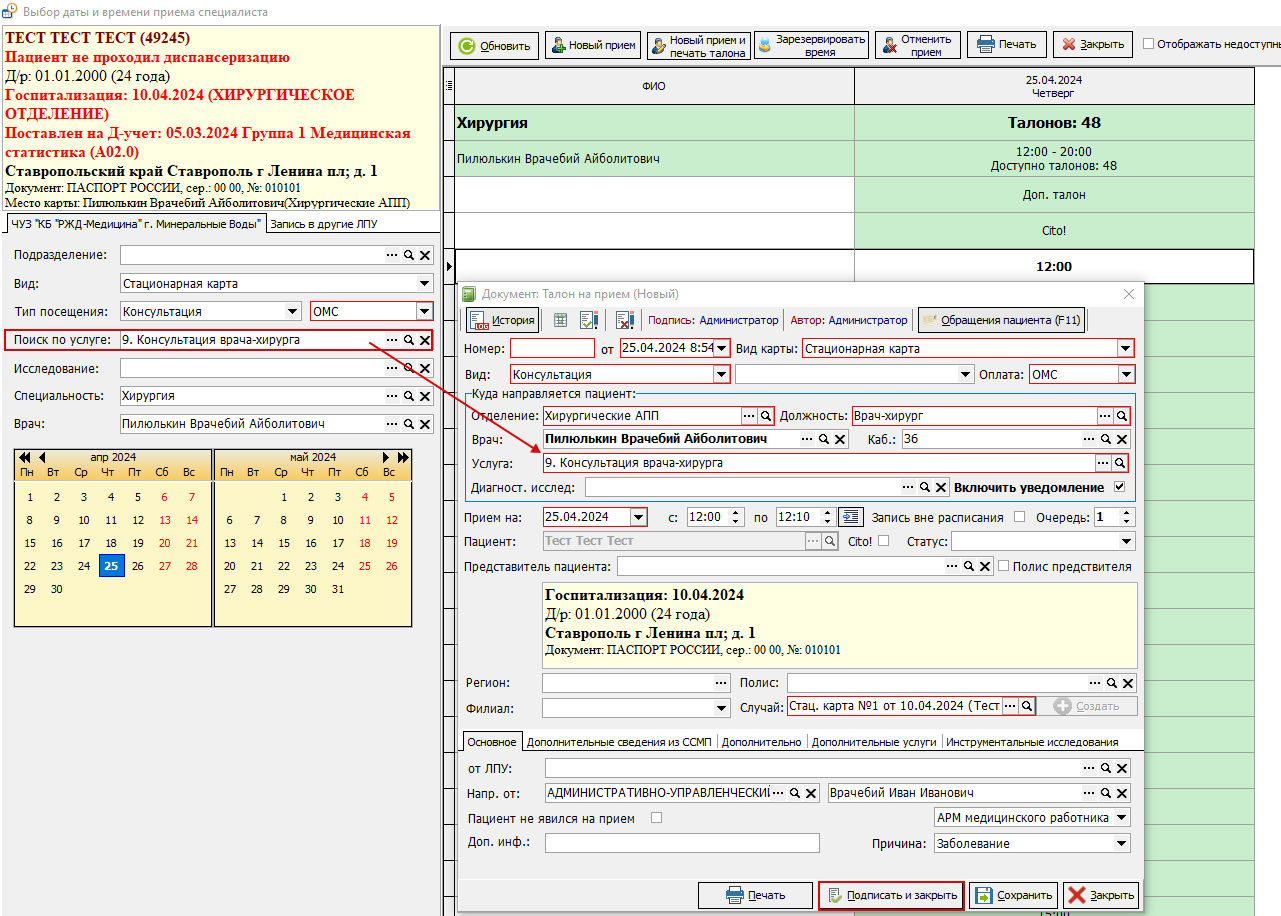Select April 26 in the calendar

(138, 566)
